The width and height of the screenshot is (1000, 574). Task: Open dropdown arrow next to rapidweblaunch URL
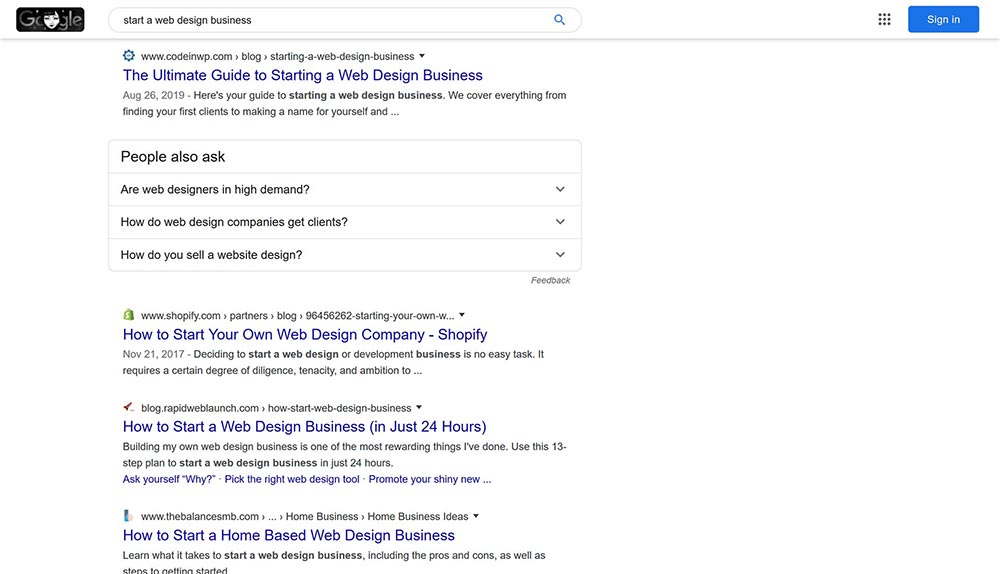pyautogui.click(x=419, y=408)
